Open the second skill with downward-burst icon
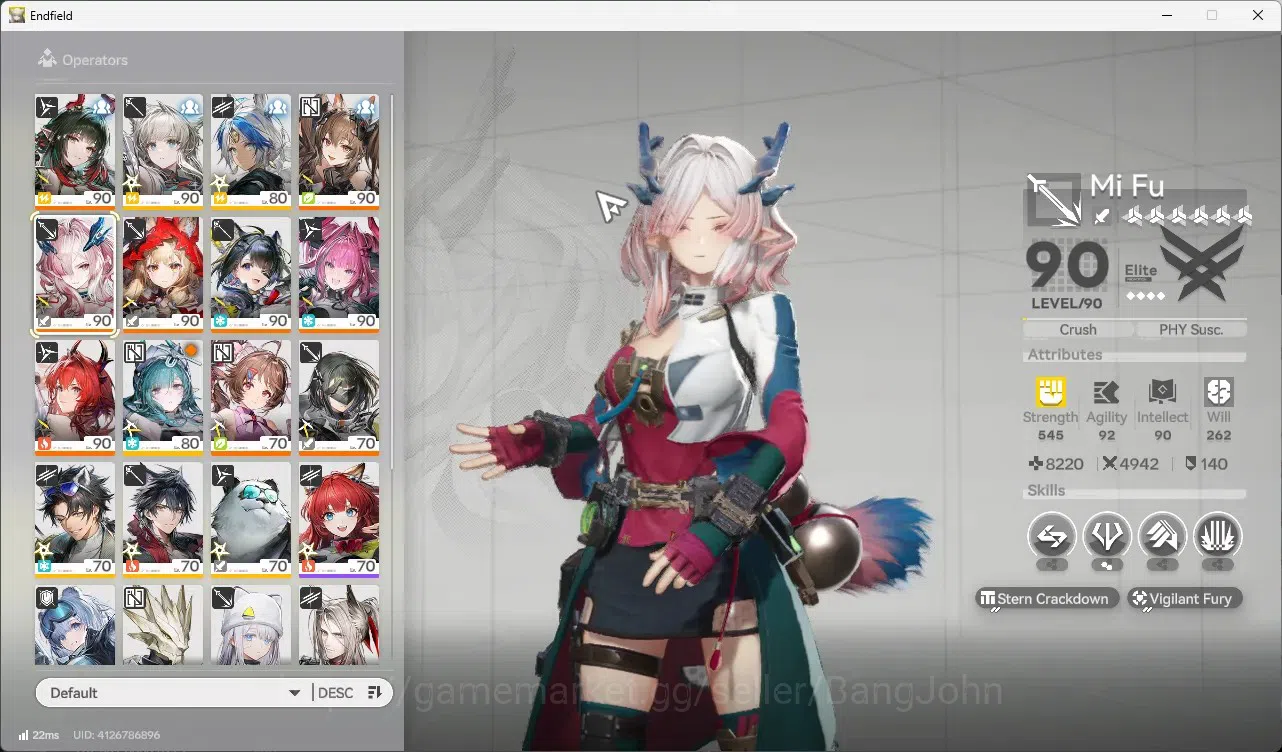 pos(1107,536)
